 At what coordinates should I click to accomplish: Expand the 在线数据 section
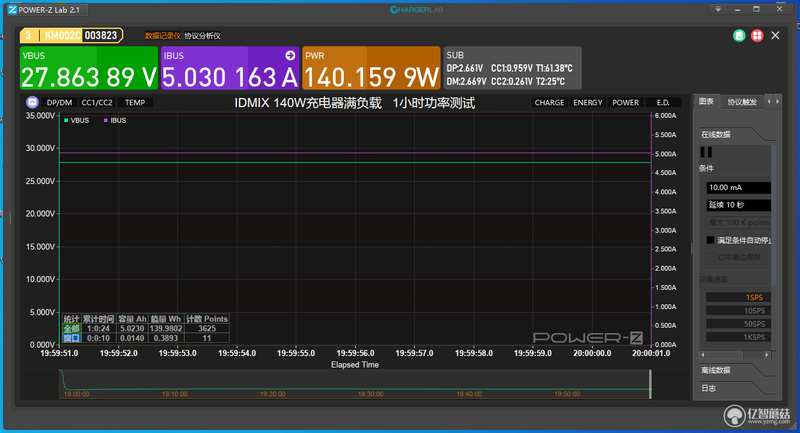[x=735, y=135]
